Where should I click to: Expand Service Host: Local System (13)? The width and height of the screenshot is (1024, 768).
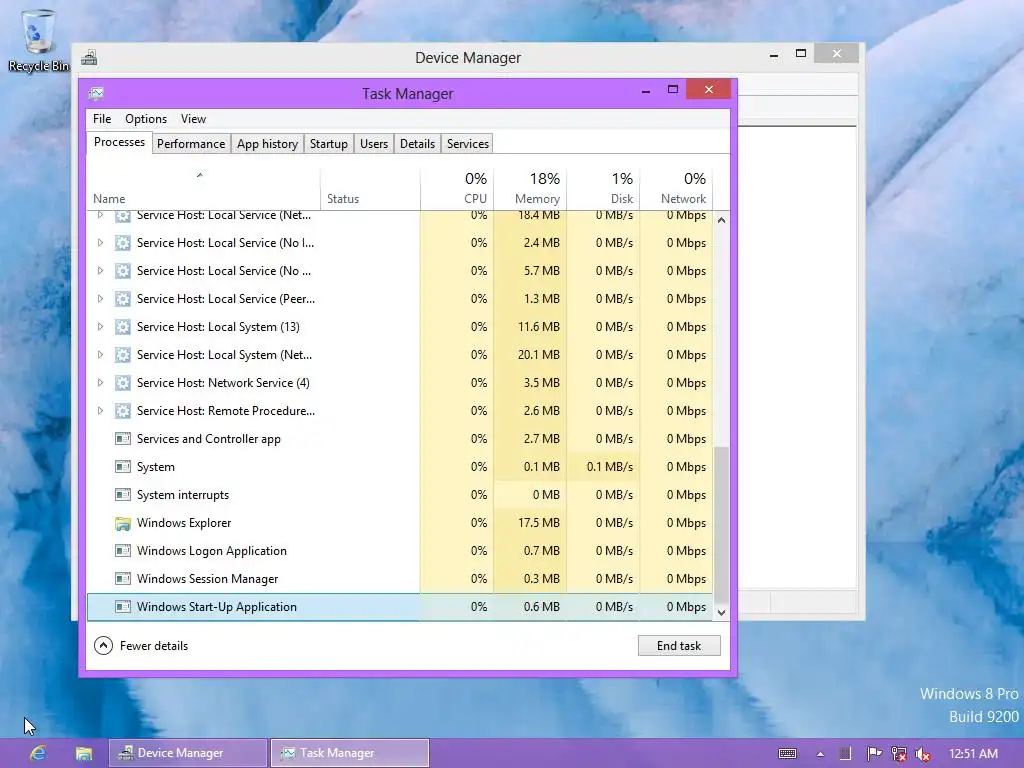click(x=100, y=327)
